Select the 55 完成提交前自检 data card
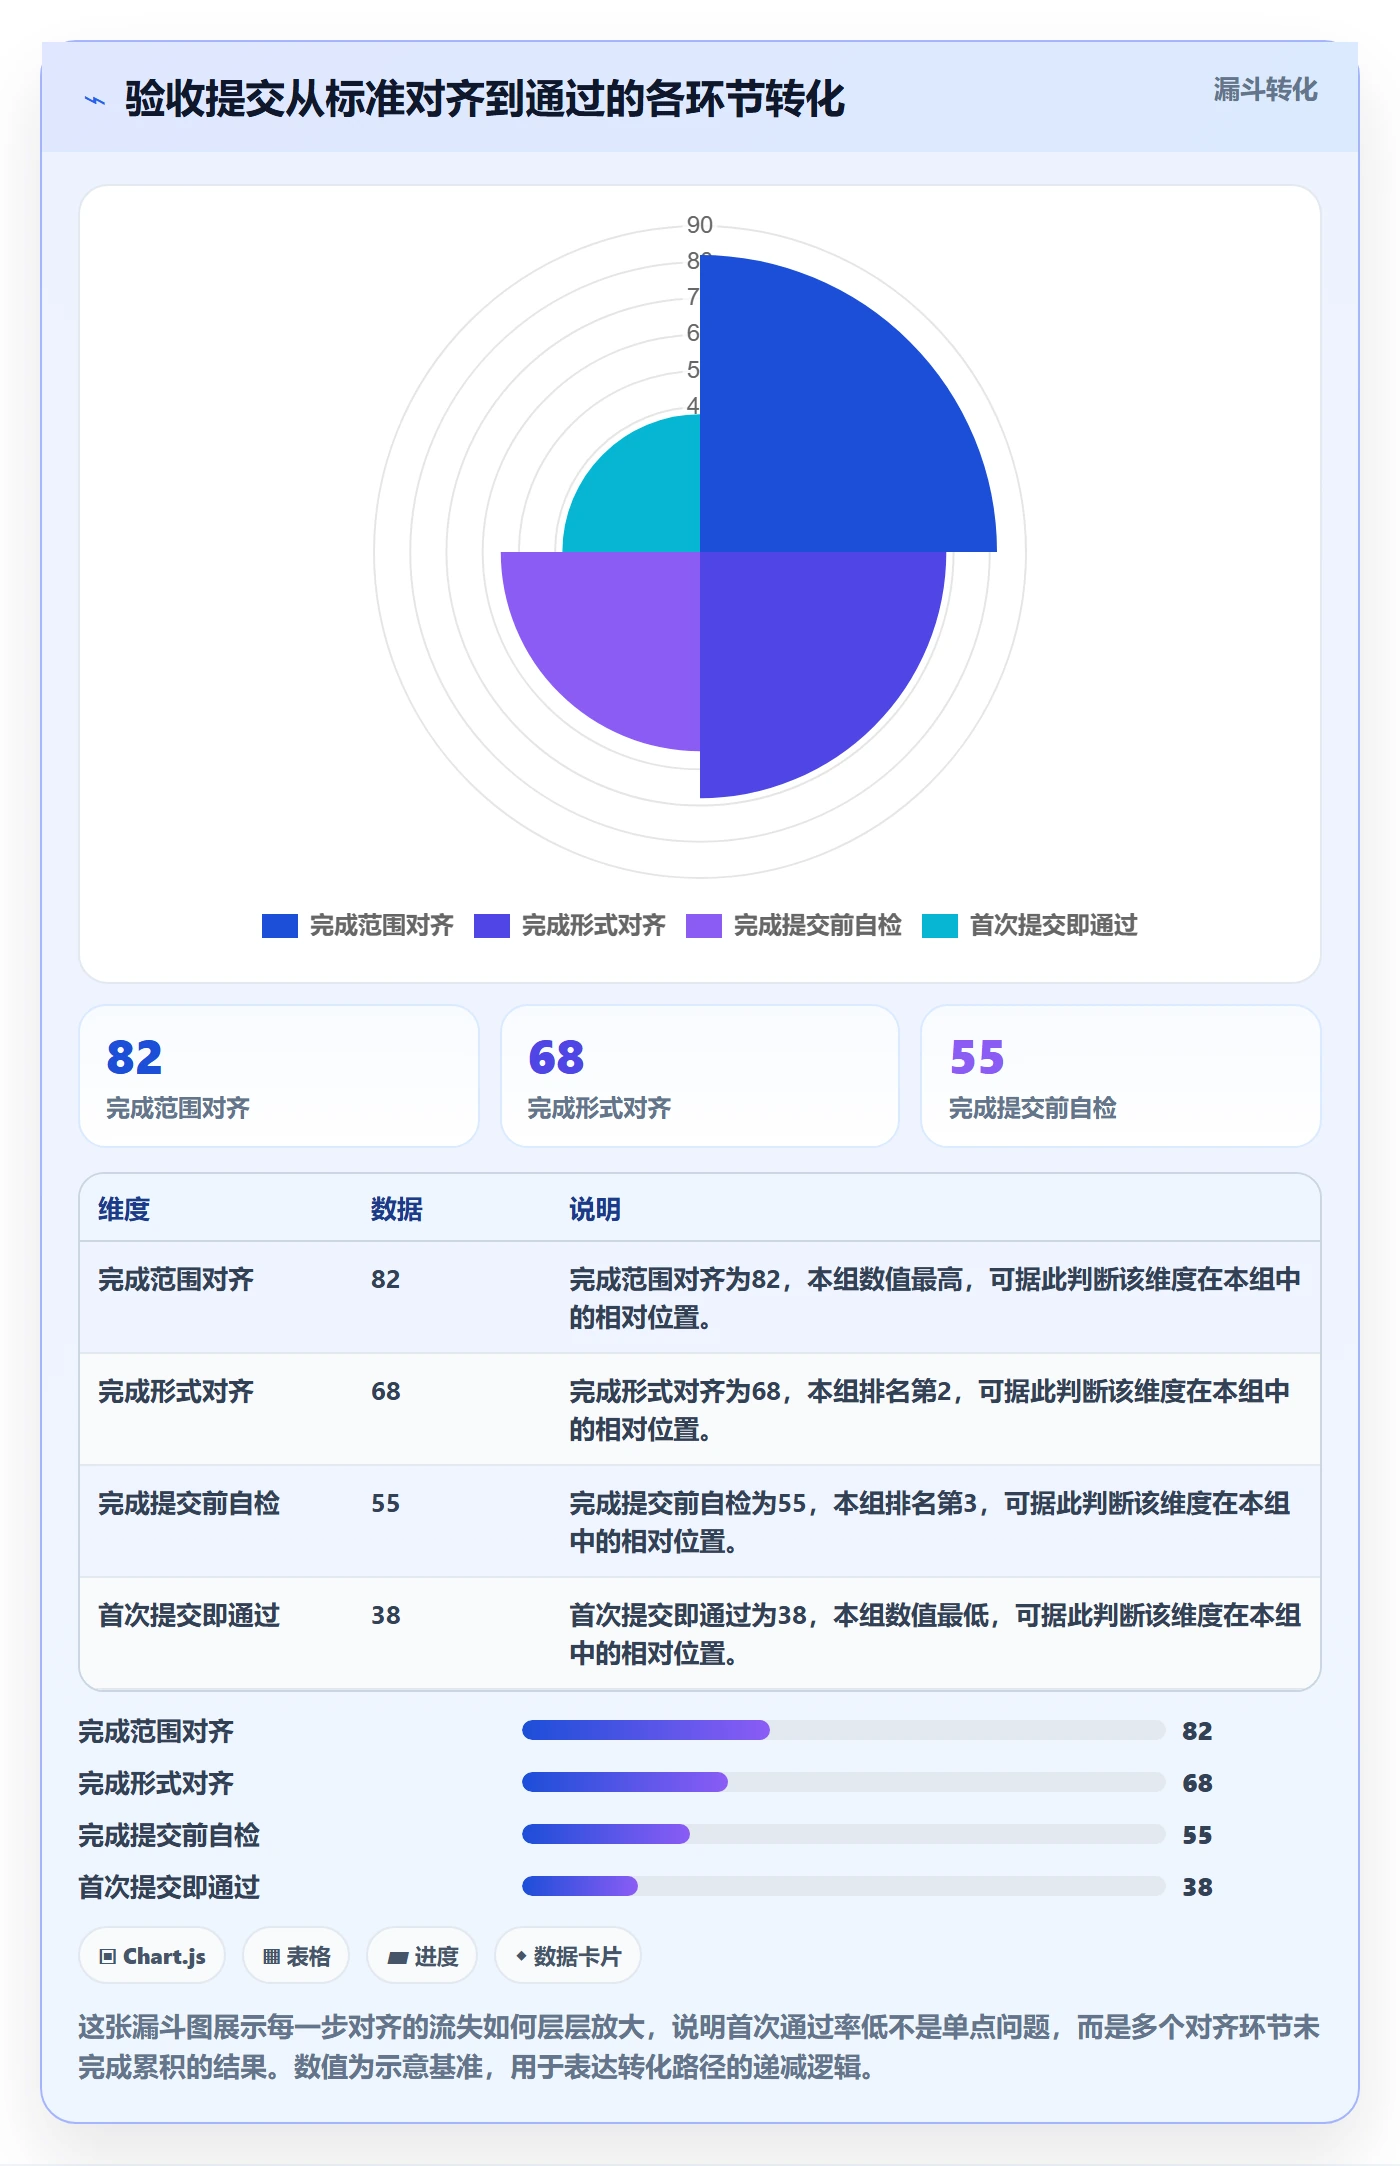This screenshot has height=2166, width=1400. [x=1121, y=1076]
